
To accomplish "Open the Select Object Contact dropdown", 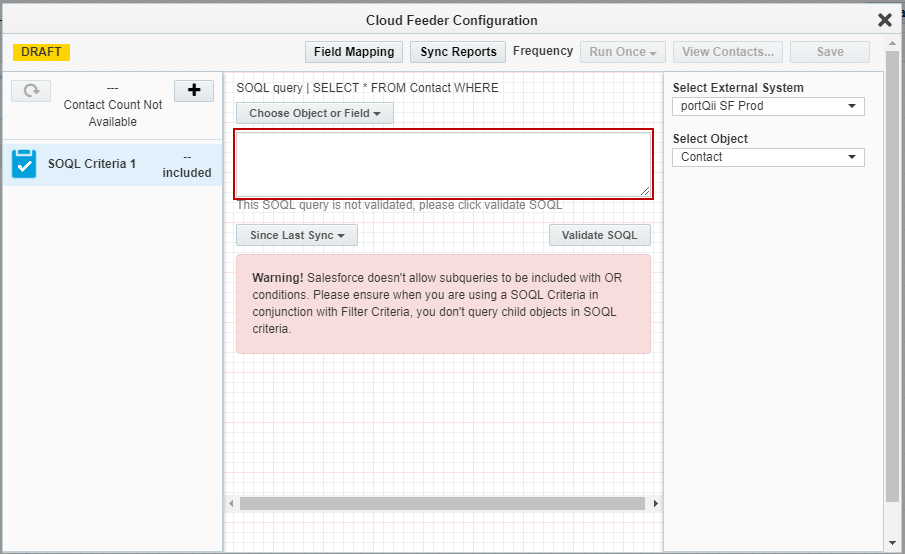I will tap(768, 157).
